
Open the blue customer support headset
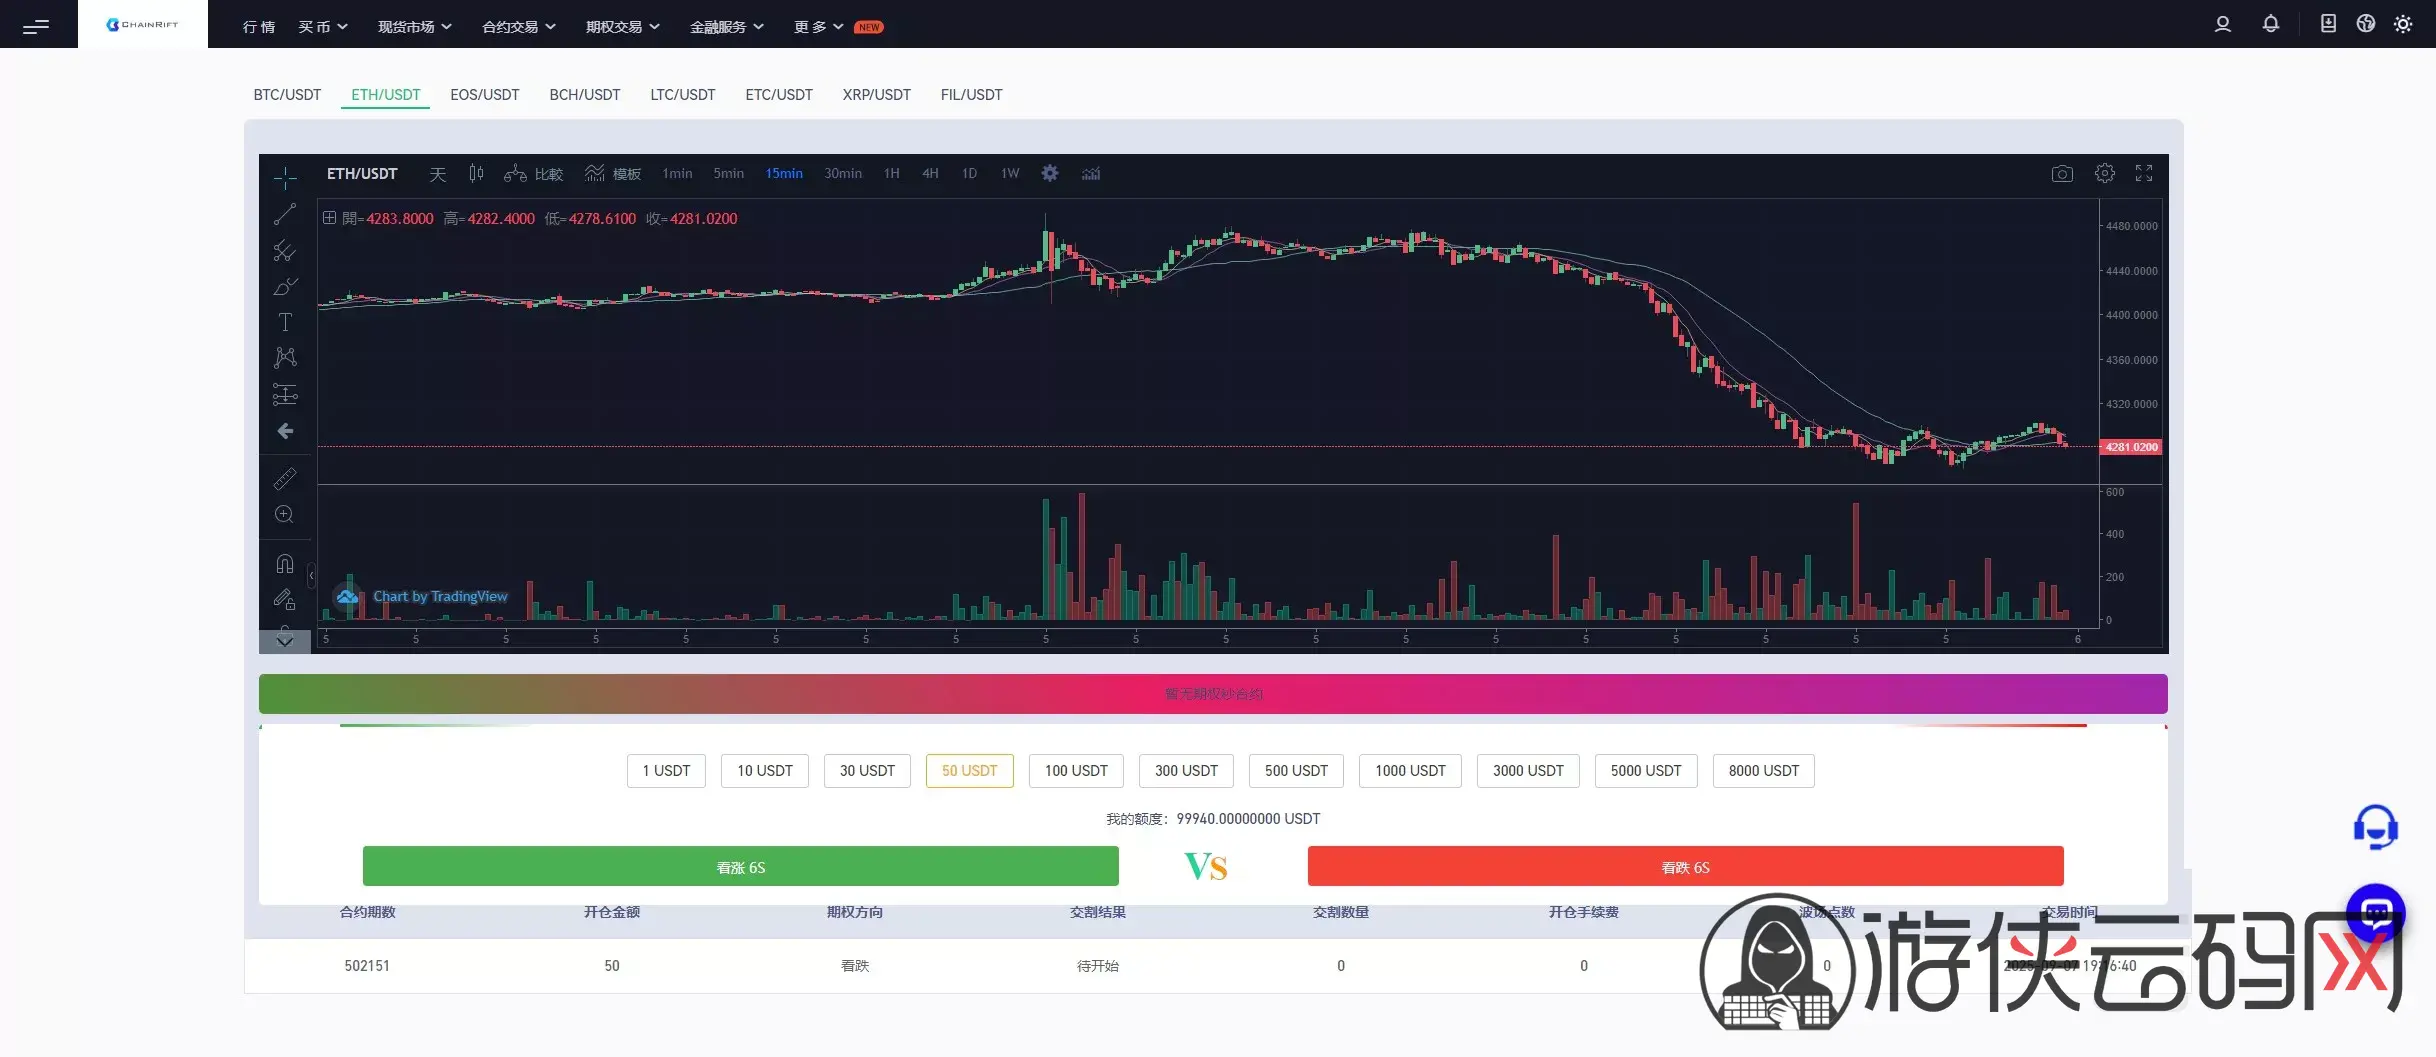coord(2375,828)
